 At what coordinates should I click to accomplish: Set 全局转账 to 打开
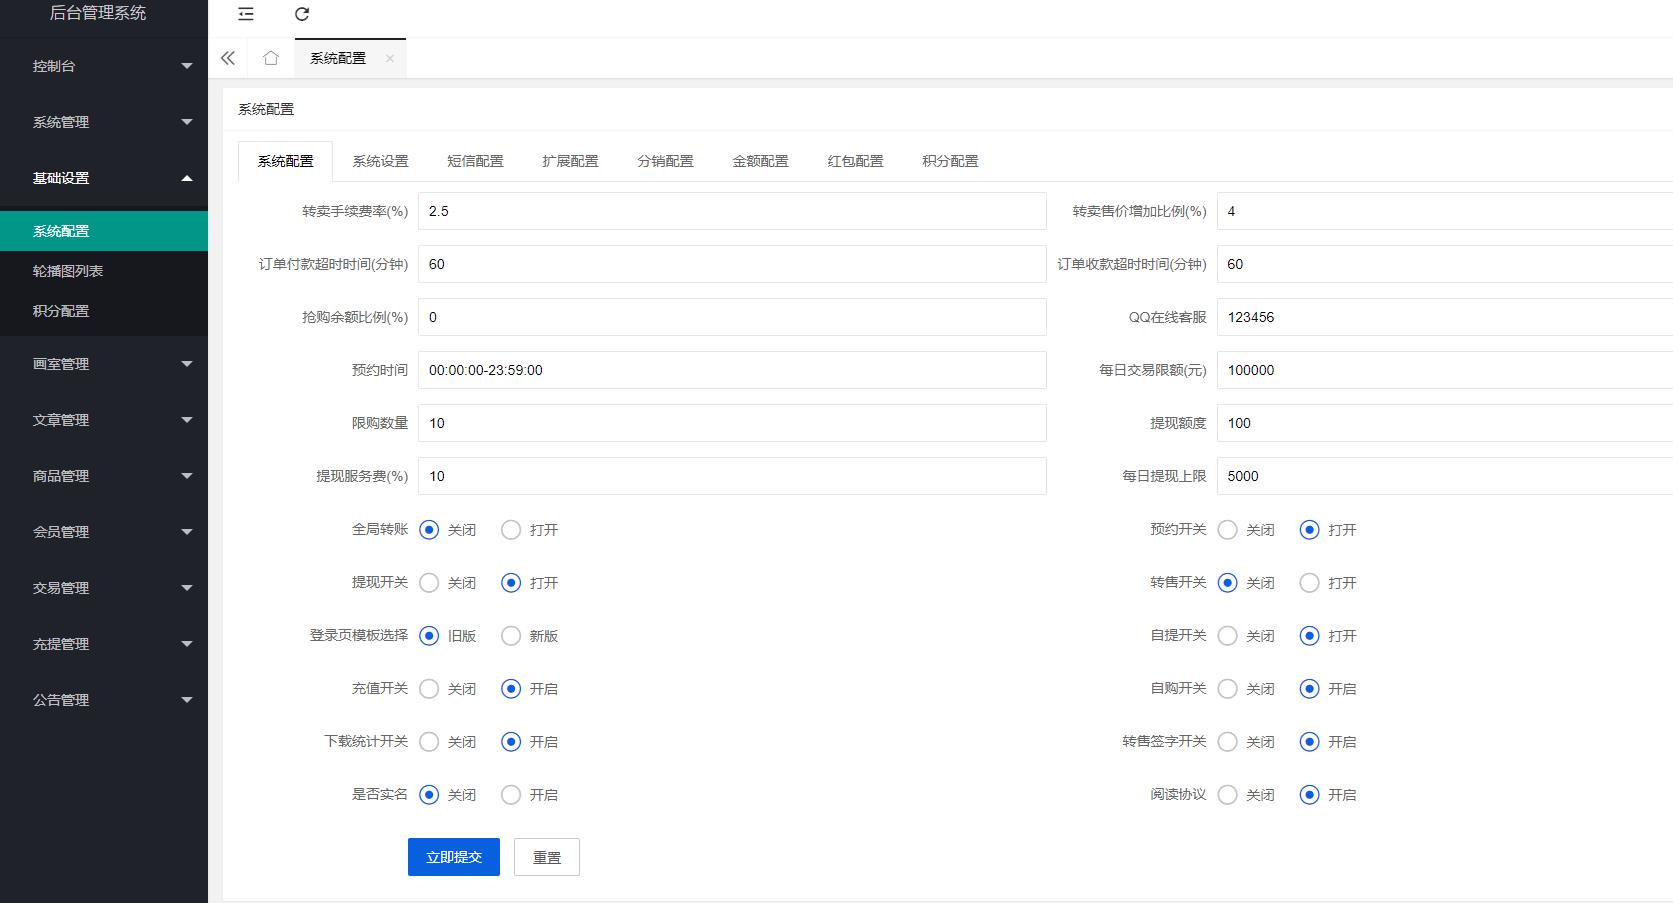[511, 530]
